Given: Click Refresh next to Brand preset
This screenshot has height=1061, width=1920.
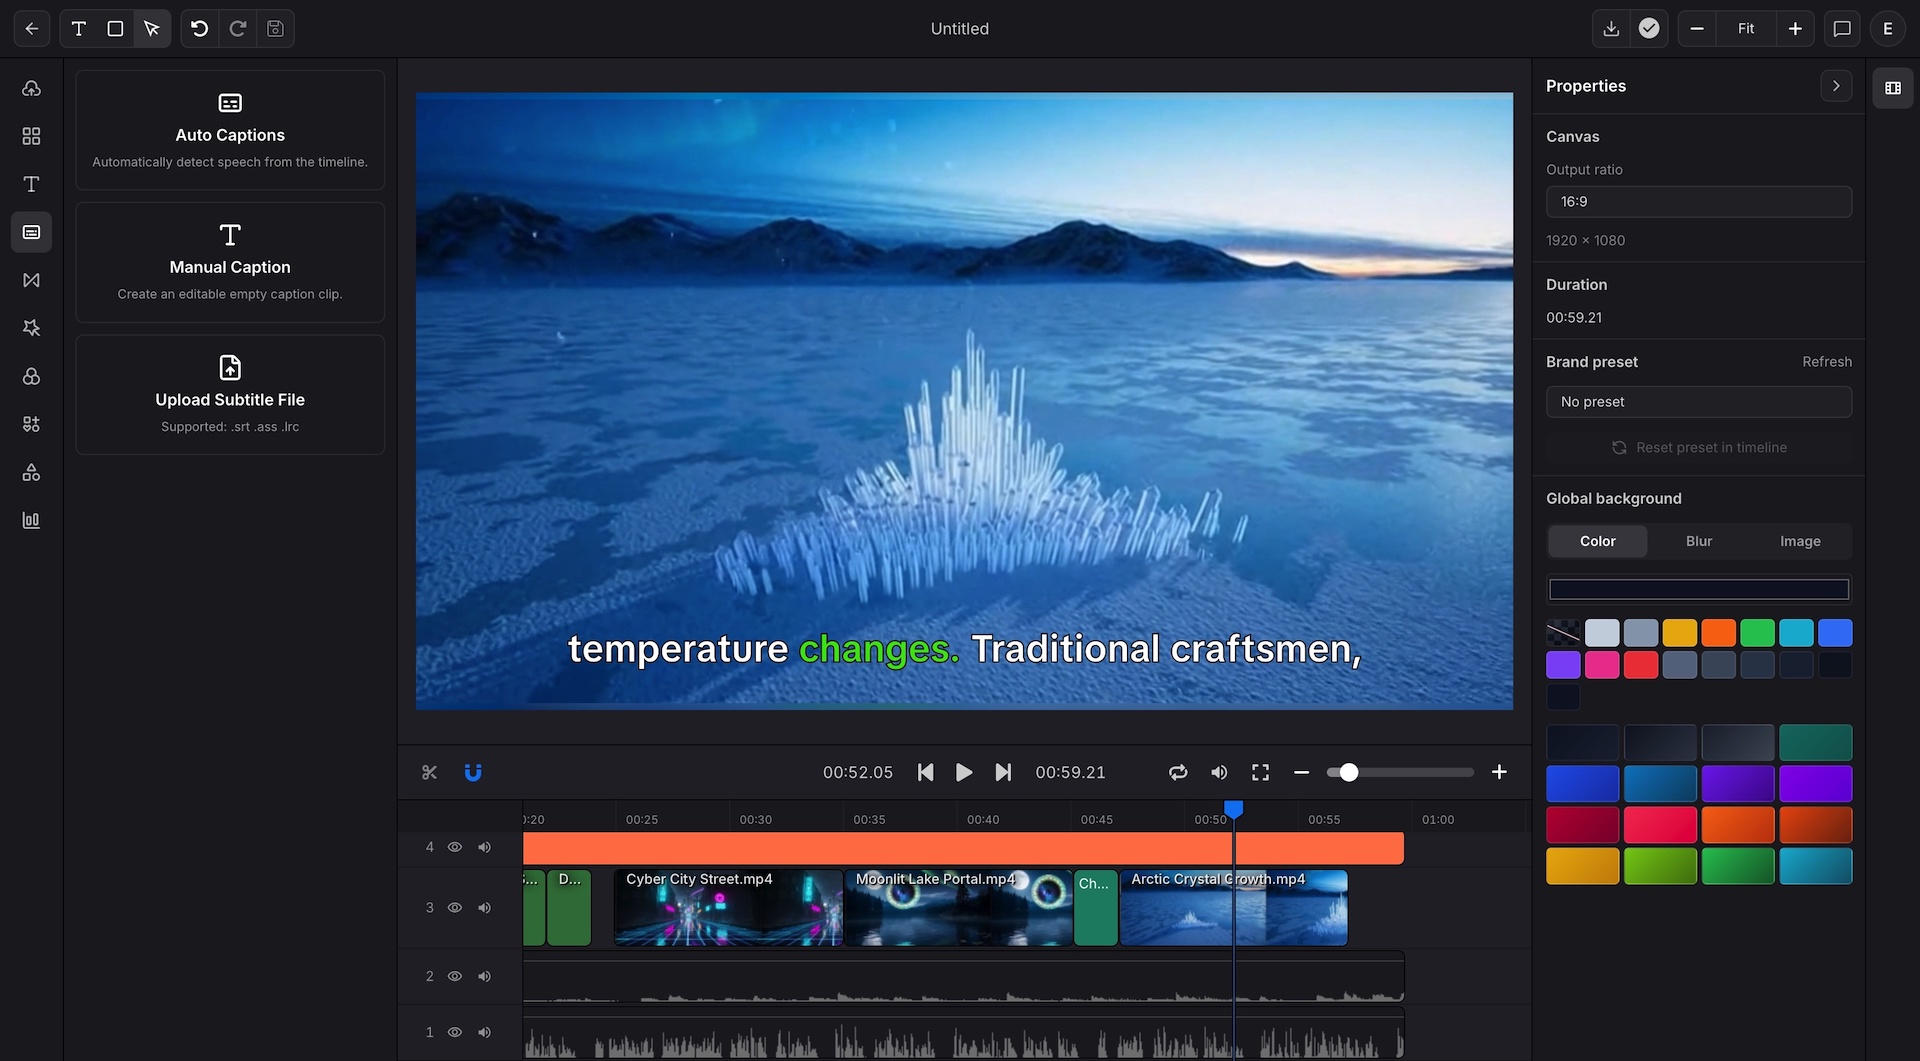Looking at the screenshot, I should pos(1826,361).
